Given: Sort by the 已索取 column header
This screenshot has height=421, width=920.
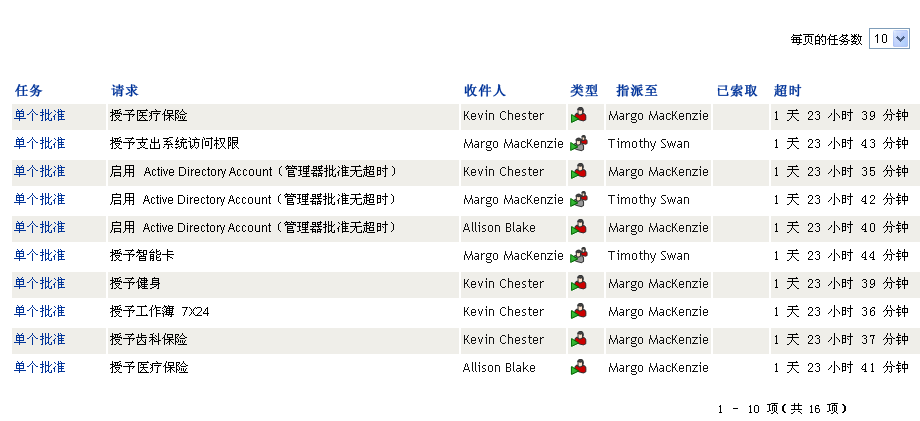Looking at the screenshot, I should pos(737,91).
